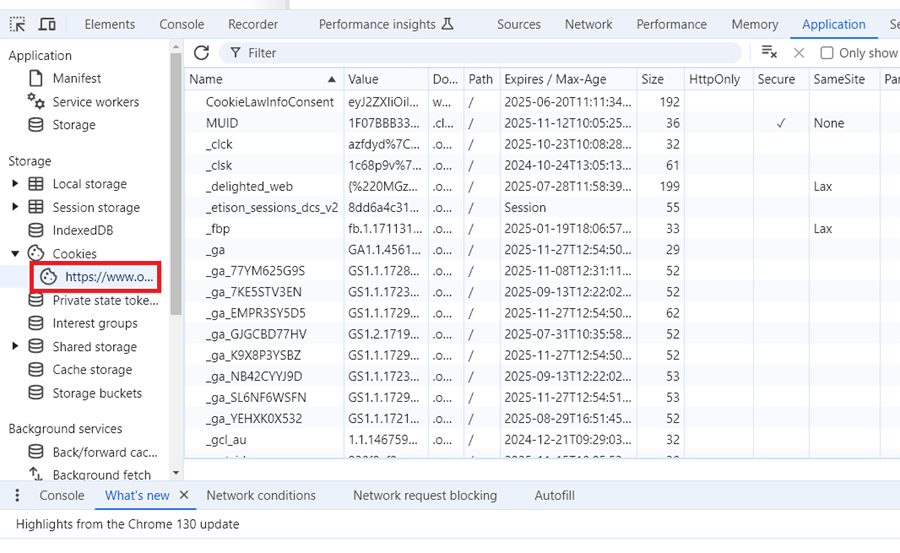
Task: Click the Manifest document icon
Action: [x=36, y=78]
